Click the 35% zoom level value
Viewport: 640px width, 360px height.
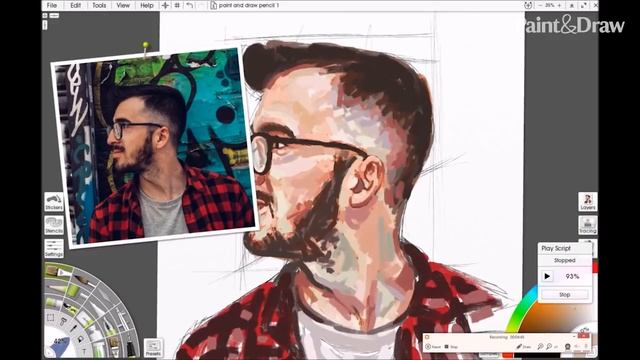(x=549, y=5)
